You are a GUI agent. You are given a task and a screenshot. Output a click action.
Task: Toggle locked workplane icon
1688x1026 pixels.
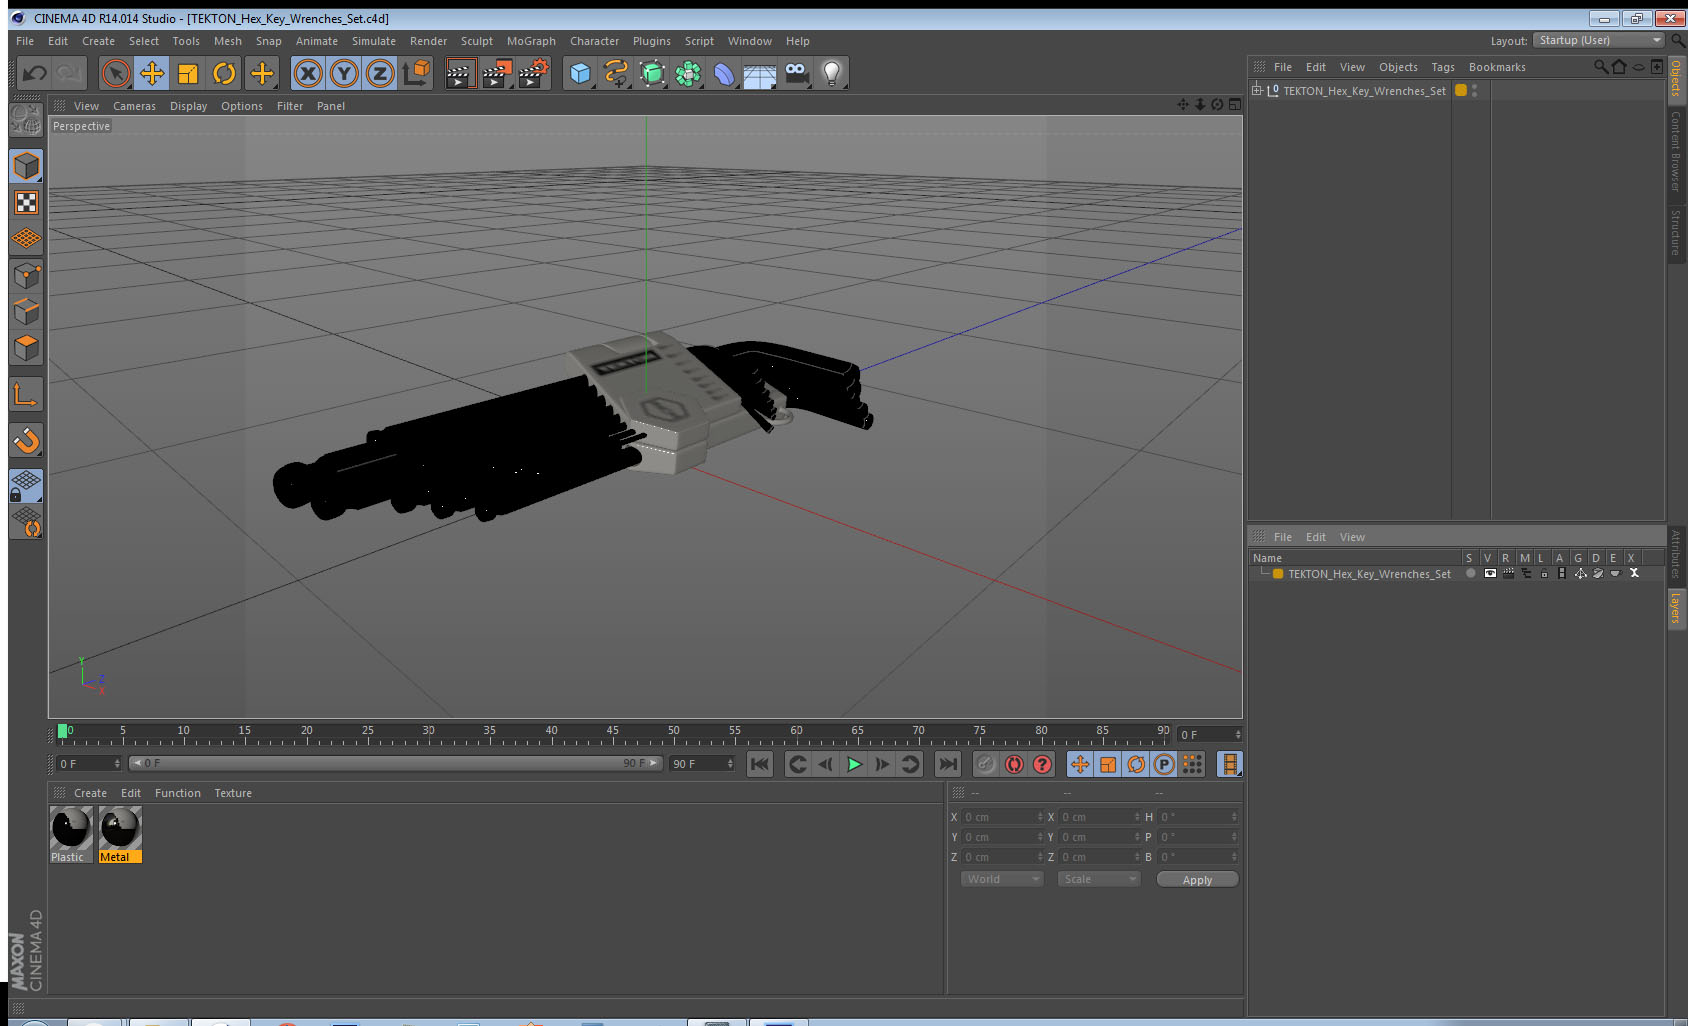click(x=26, y=486)
